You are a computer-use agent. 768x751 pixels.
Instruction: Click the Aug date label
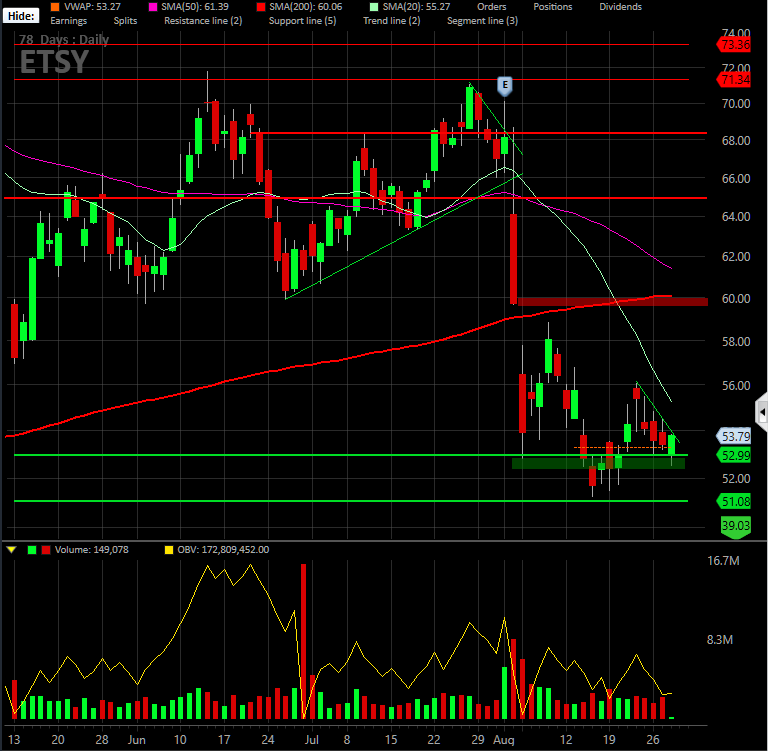pyautogui.click(x=504, y=740)
